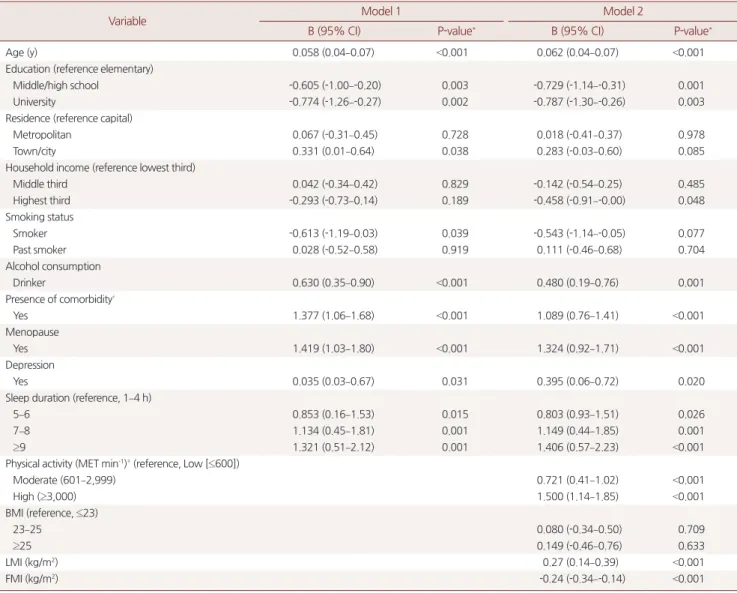Click the P-value '0.728' for Metropolitan
The height and width of the screenshot is (593, 737).
tap(455, 135)
